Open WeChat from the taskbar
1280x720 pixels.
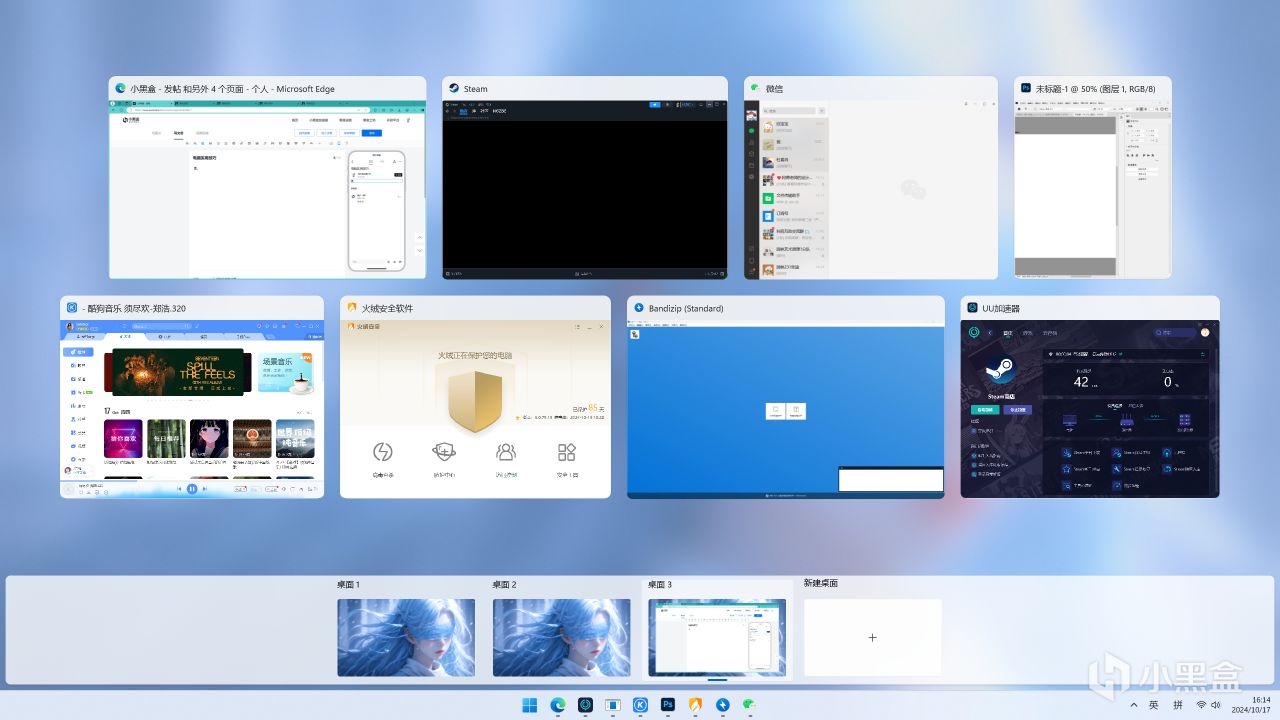tap(751, 705)
